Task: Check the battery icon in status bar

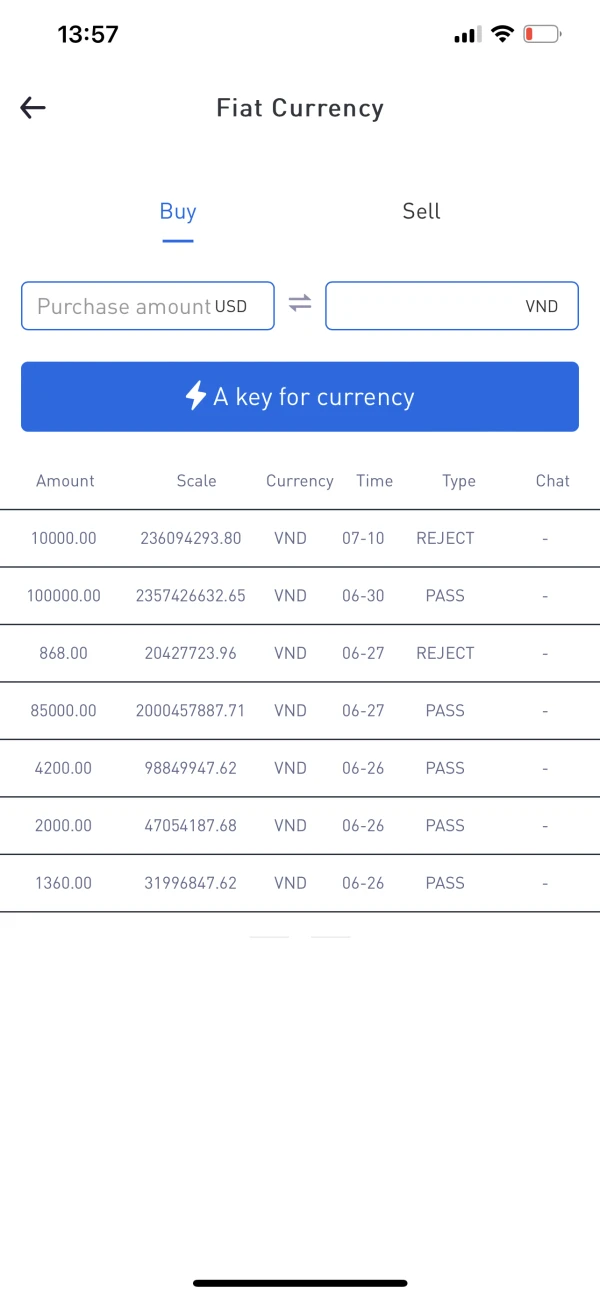Action: click(542, 35)
